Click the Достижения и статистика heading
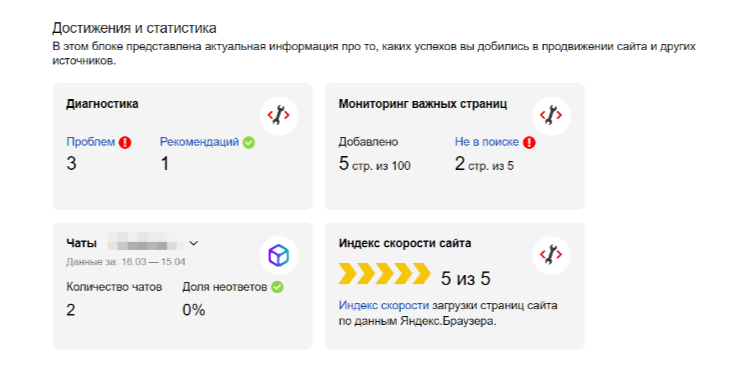This screenshot has height=388, width=736. pos(134,28)
